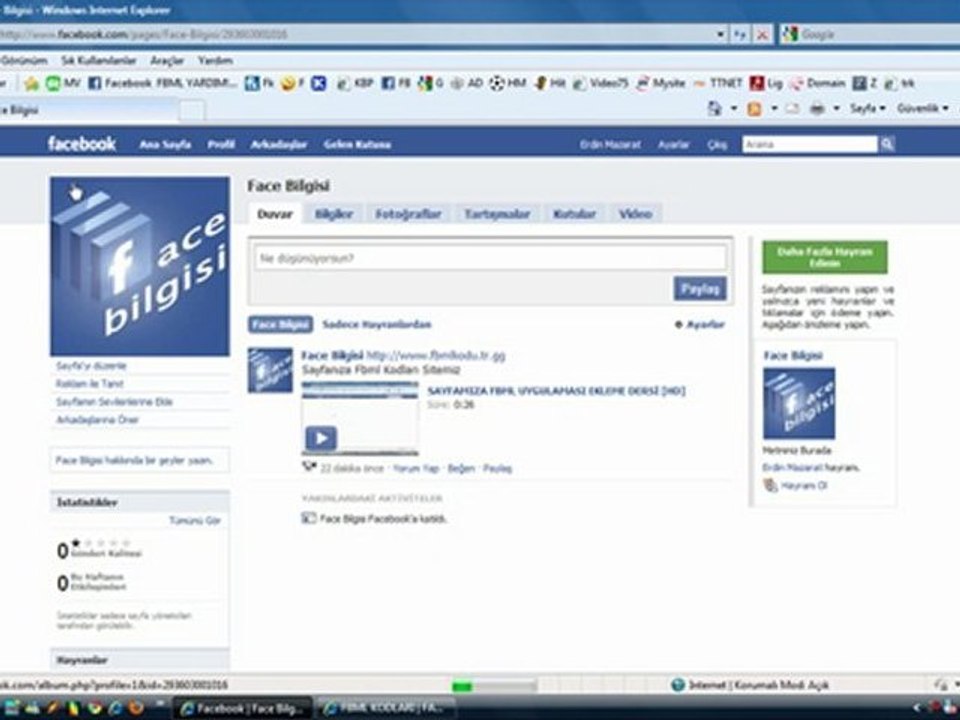Open the Araçlar menu
The width and height of the screenshot is (960, 720).
(167, 60)
